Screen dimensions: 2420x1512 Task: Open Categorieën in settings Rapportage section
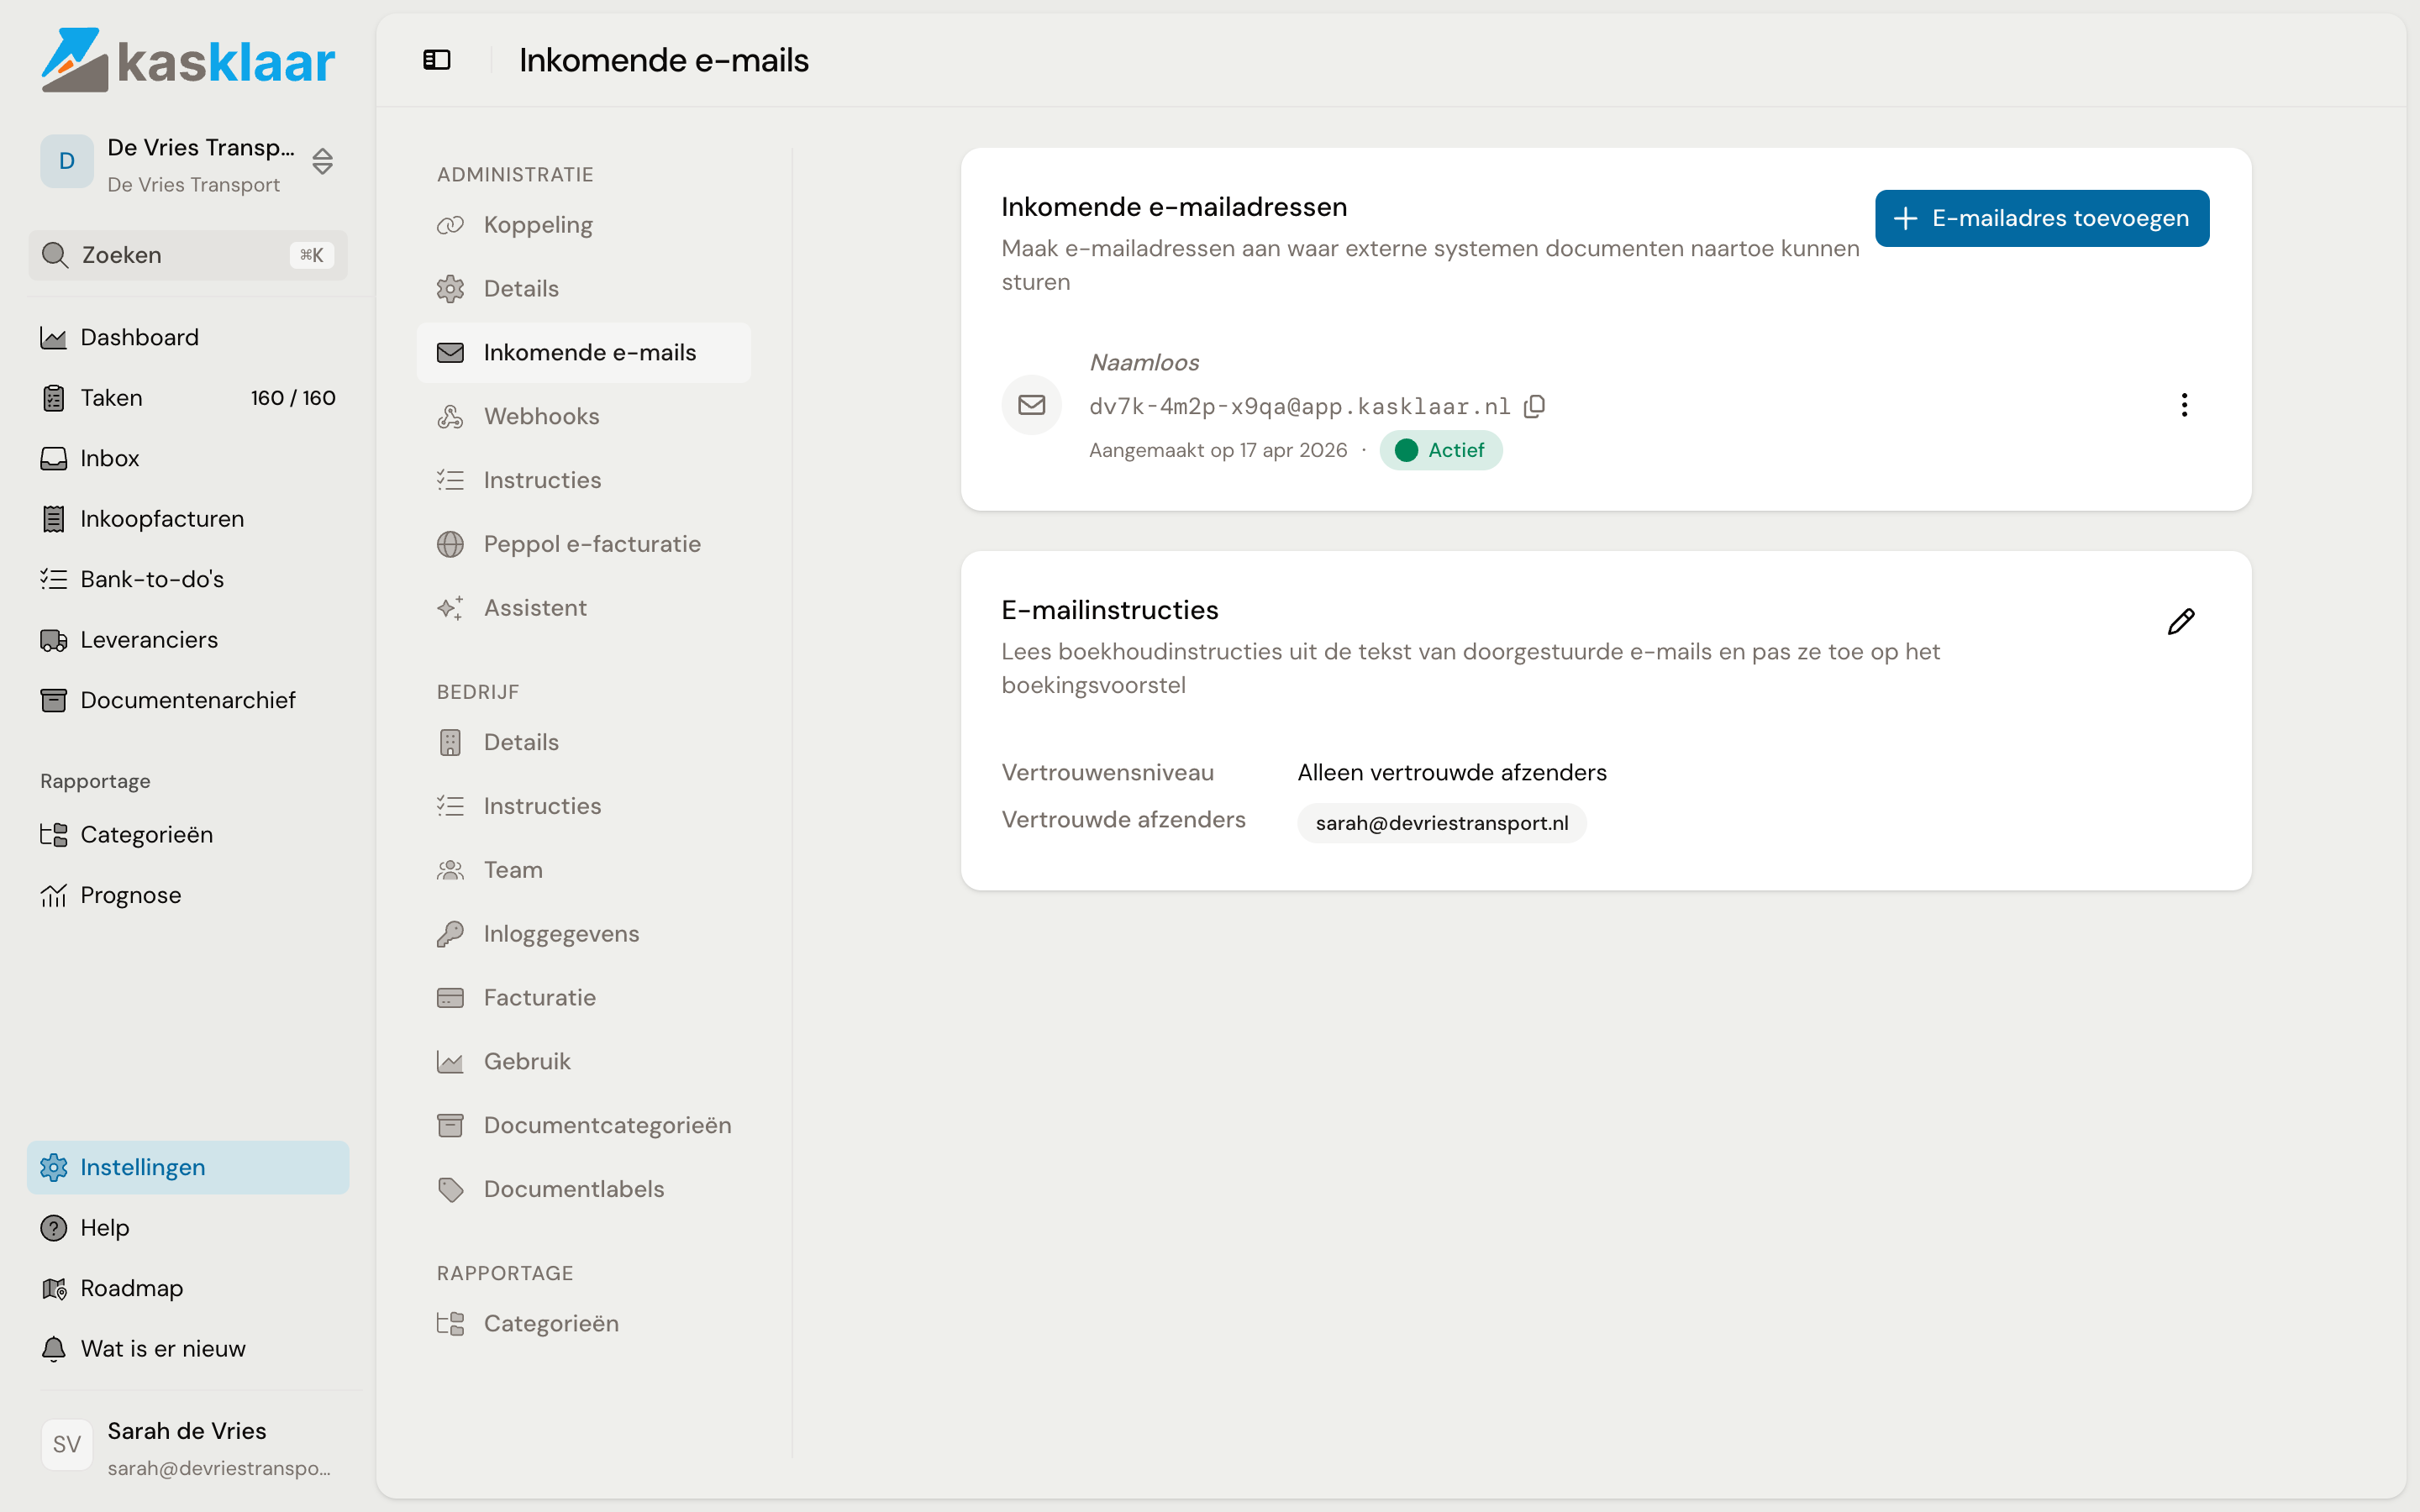click(x=584, y=1323)
